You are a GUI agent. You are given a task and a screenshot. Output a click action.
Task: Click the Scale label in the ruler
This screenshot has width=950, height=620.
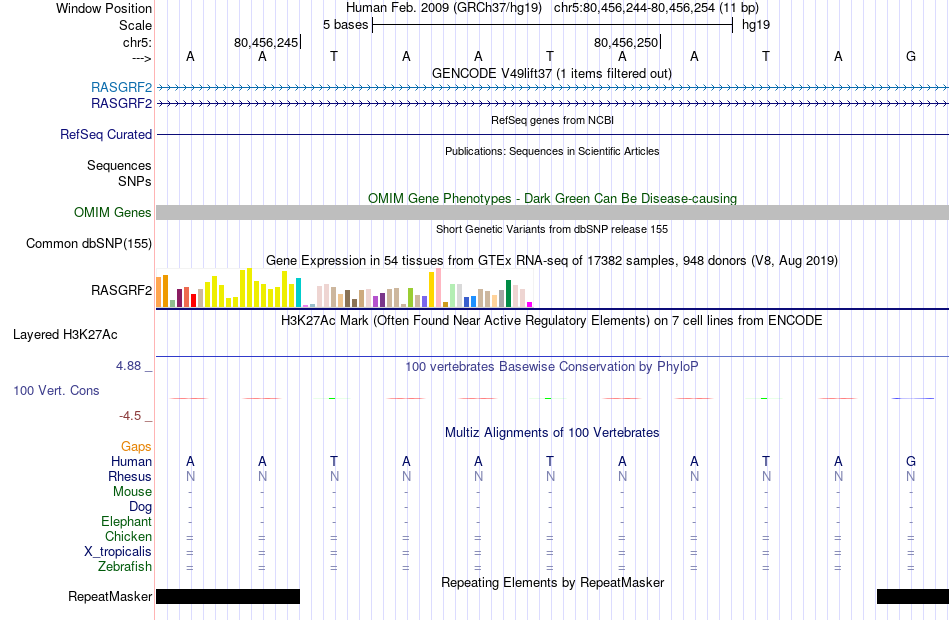coord(135,25)
